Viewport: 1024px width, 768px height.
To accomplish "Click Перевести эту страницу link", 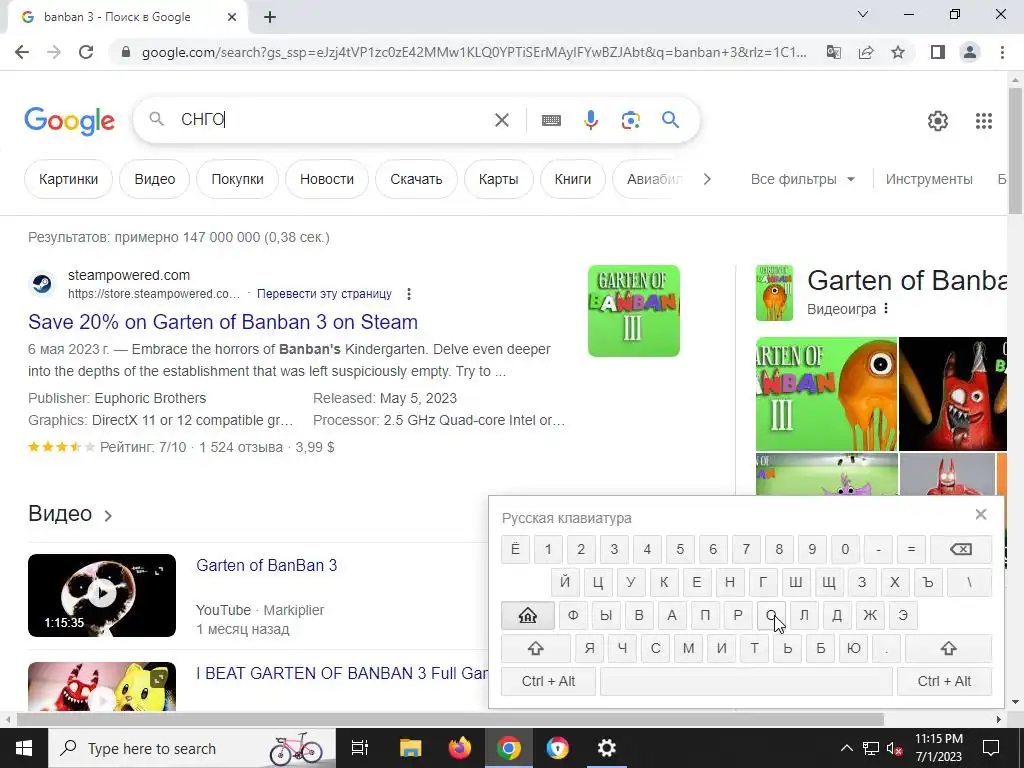I will click(324, 294).
